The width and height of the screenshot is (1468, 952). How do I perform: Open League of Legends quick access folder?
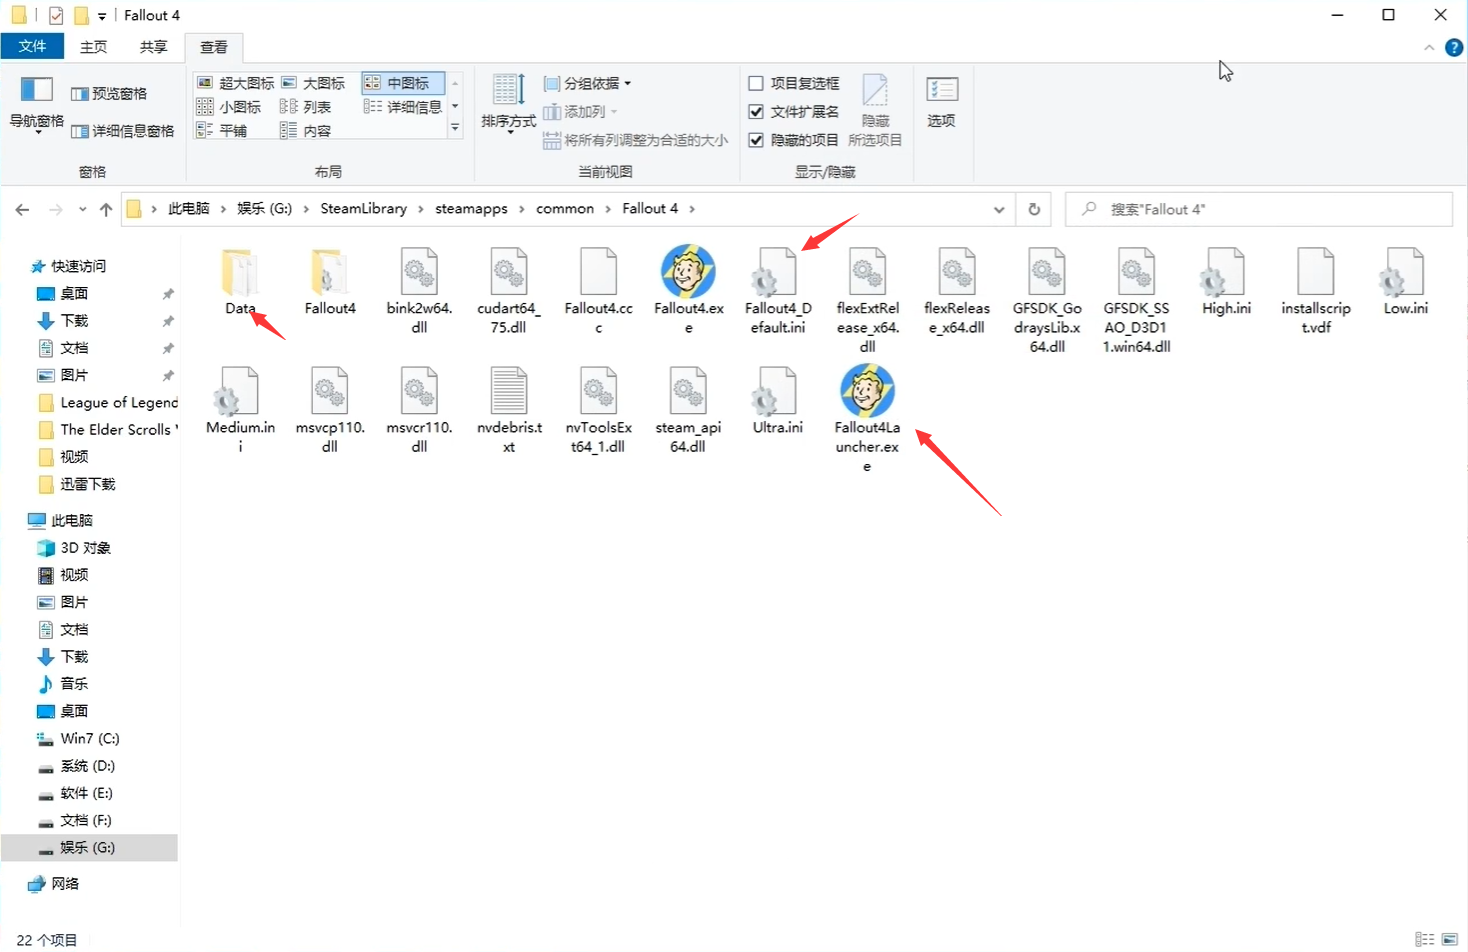coord(107,402)
